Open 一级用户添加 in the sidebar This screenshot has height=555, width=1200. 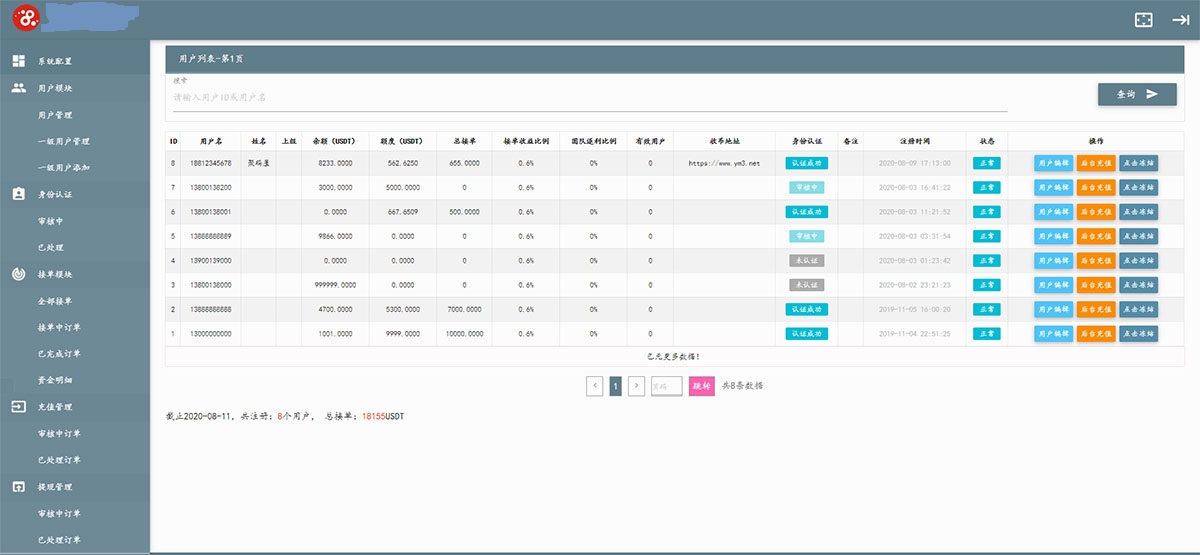64,167
